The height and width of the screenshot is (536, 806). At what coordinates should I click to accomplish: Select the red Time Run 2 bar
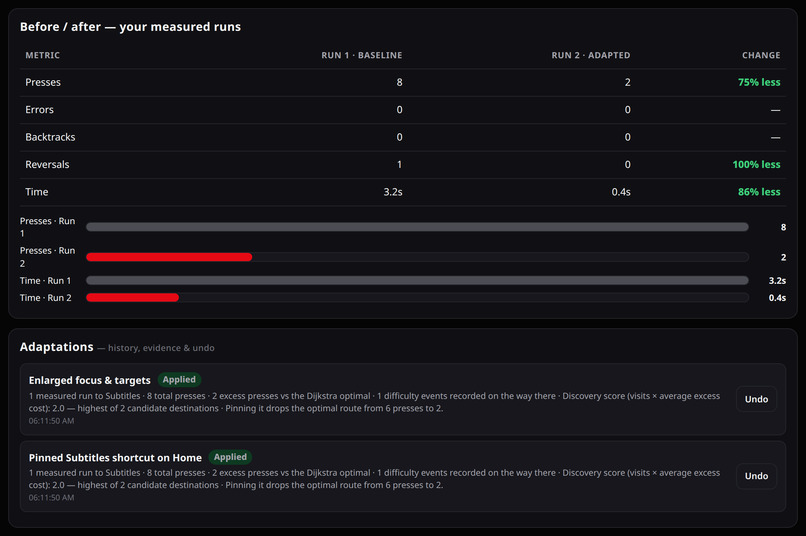coord(133,298)
